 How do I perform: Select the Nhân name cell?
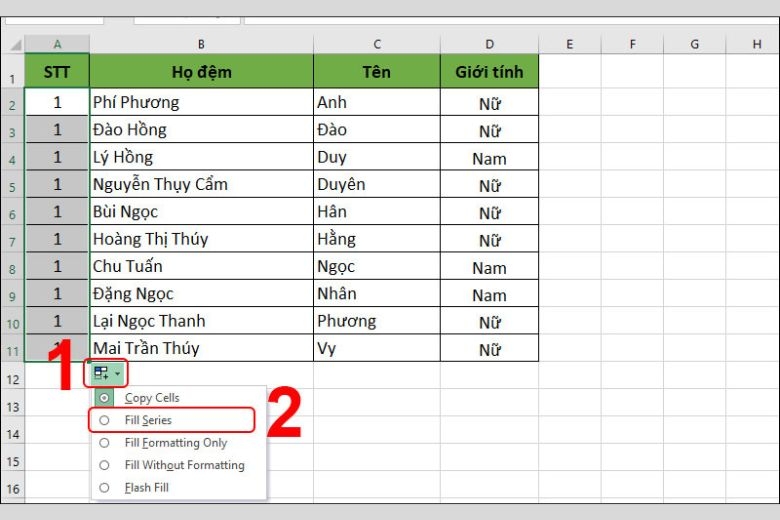click(377, 294)
